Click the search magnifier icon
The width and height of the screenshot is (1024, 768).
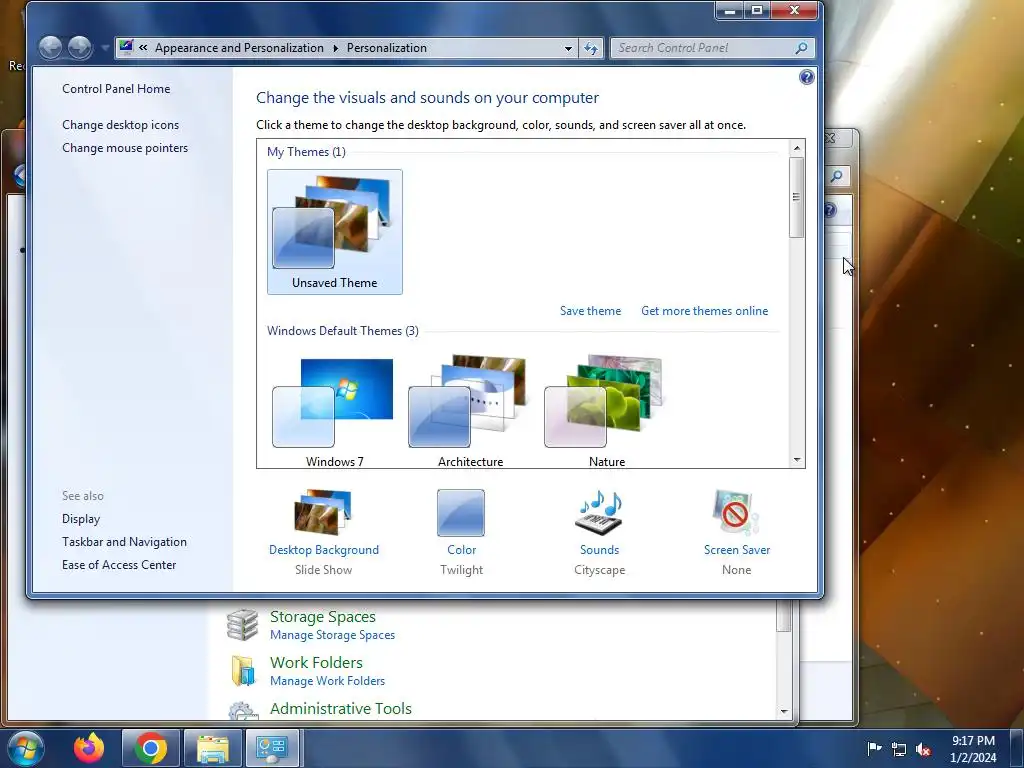tap(801, 48)
